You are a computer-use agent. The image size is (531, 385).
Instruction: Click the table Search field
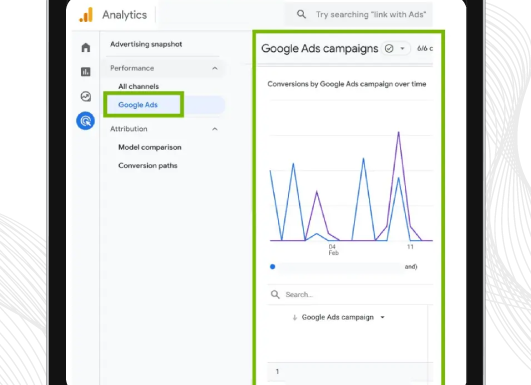pyautogui.click(x=351, y=295)
